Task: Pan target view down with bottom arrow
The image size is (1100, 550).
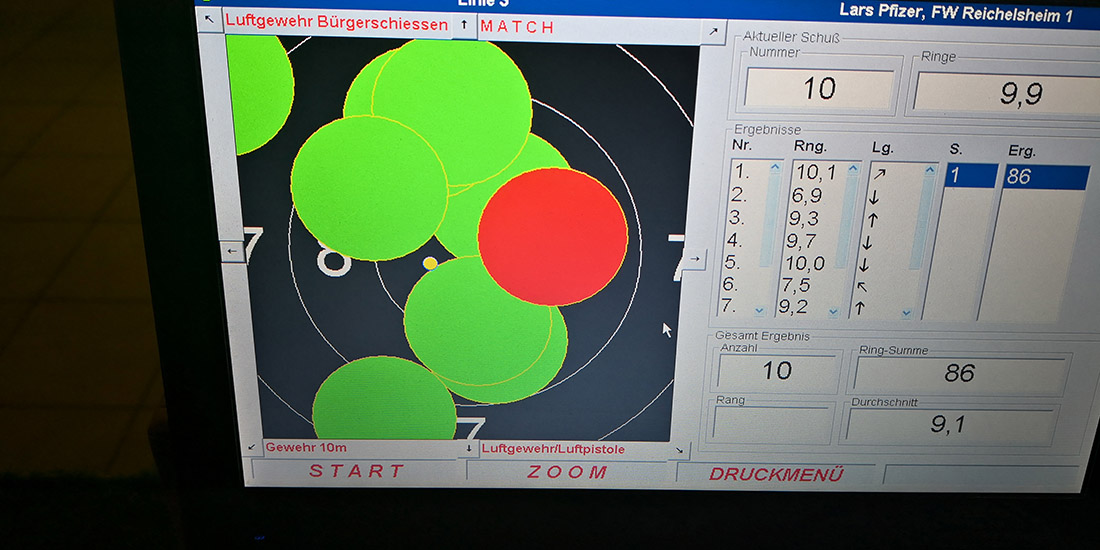Action: [468, 448]
